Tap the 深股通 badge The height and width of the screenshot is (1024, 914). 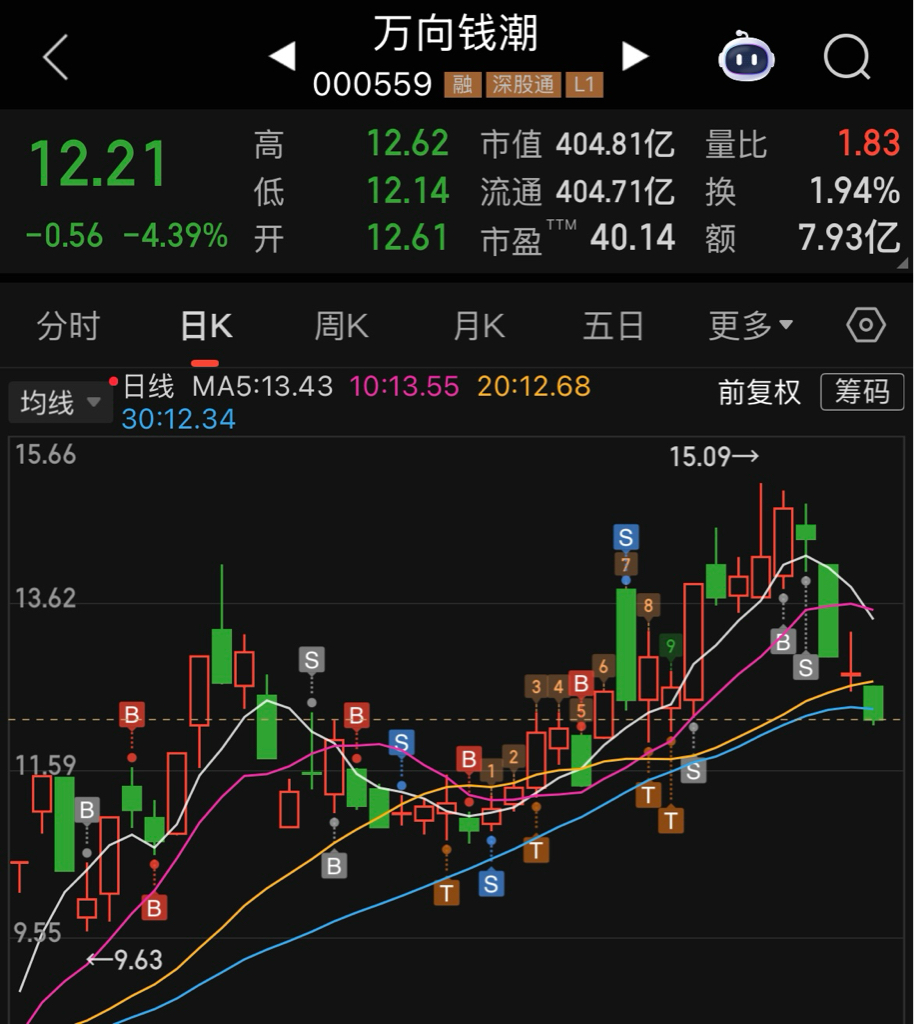523,84
